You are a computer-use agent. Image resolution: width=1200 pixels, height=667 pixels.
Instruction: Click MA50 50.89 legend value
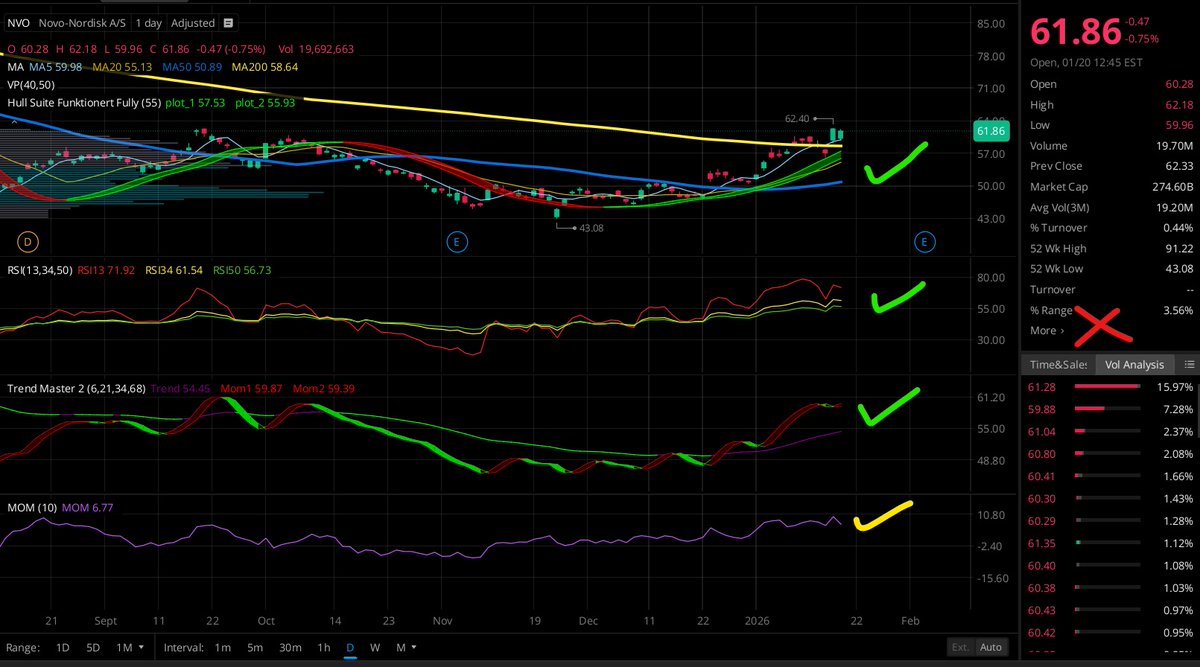pos(190,67)
